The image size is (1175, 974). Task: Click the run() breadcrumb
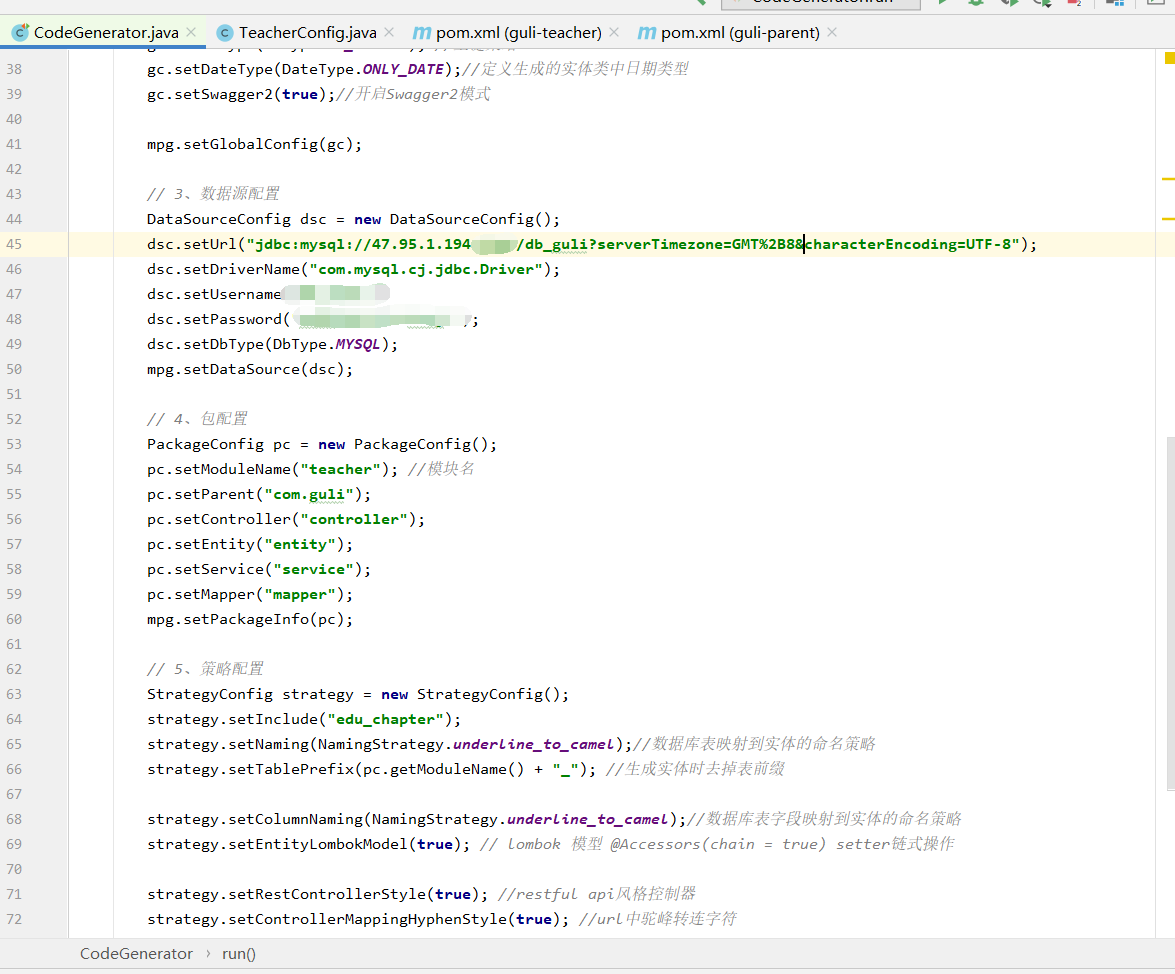[239, 953]
